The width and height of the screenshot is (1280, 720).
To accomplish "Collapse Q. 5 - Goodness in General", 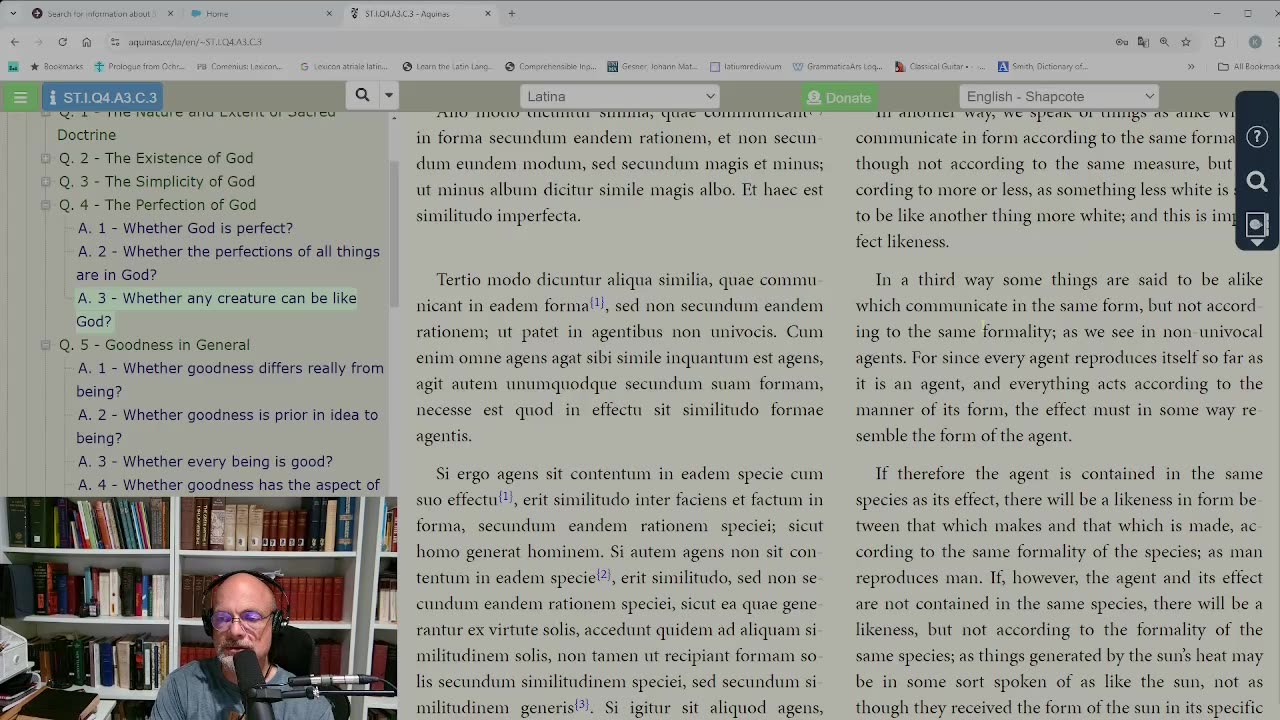I will 45,345.
